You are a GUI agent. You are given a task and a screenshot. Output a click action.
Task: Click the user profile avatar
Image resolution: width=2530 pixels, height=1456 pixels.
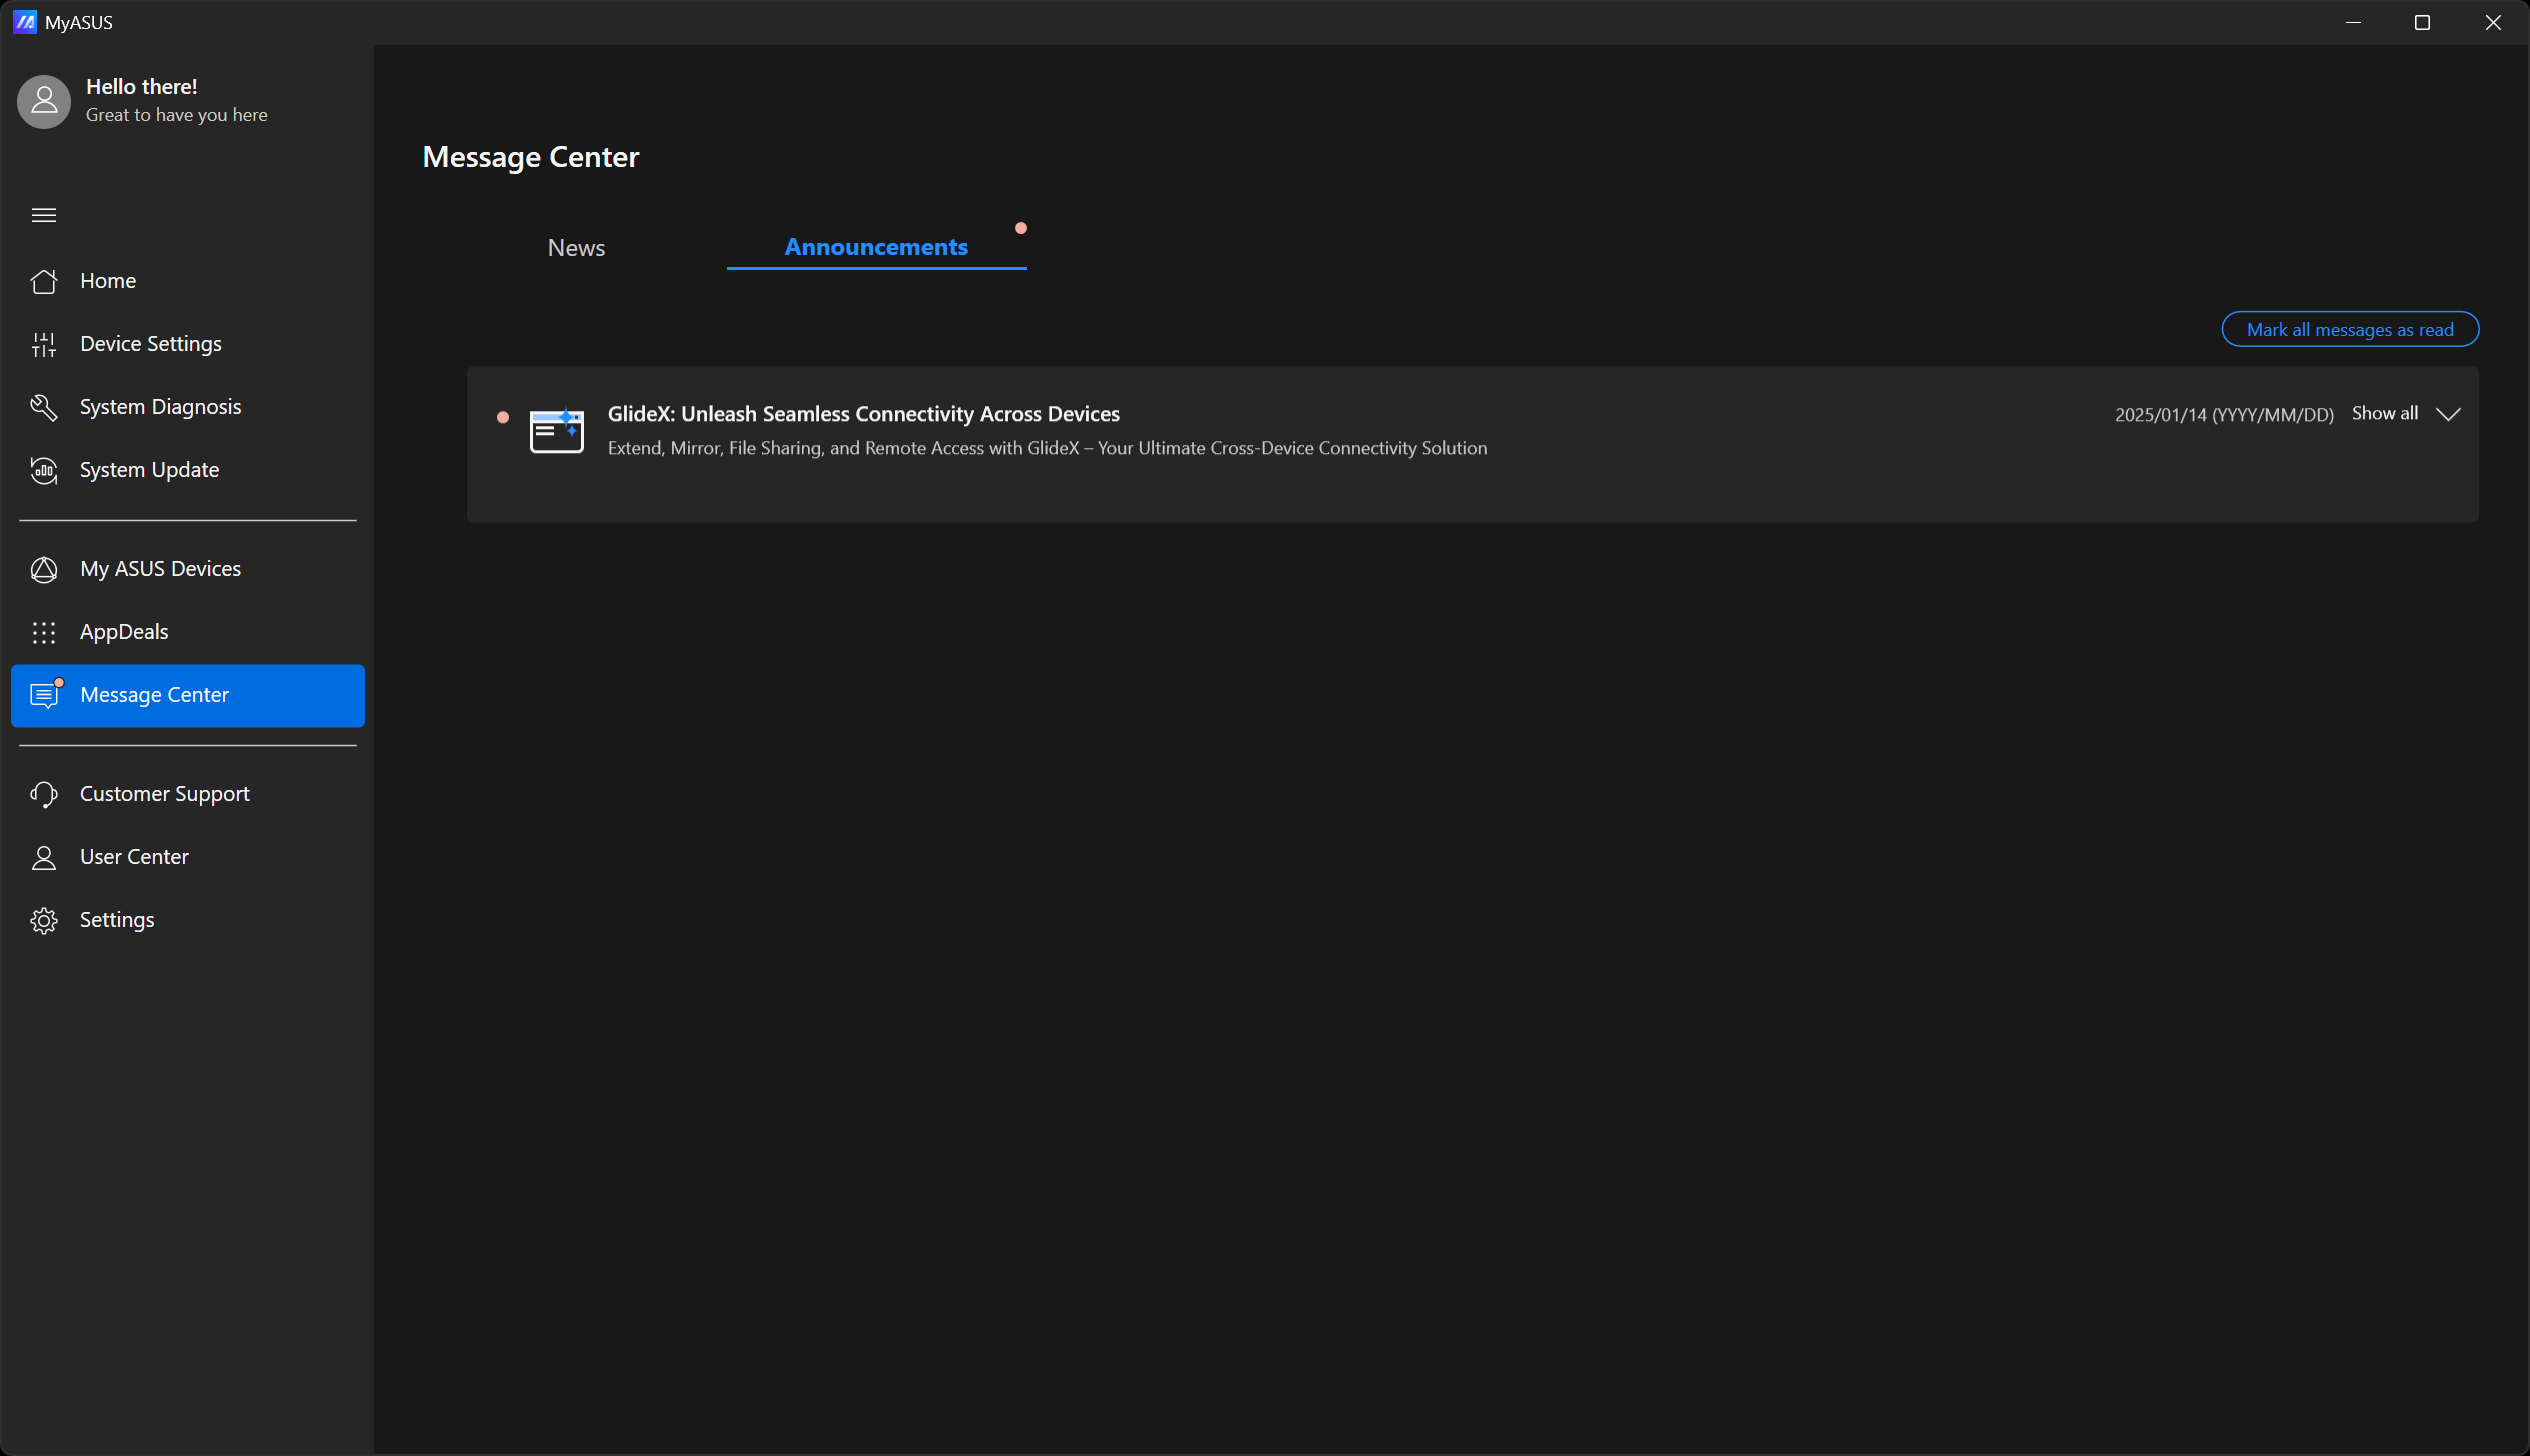point(44,101)
